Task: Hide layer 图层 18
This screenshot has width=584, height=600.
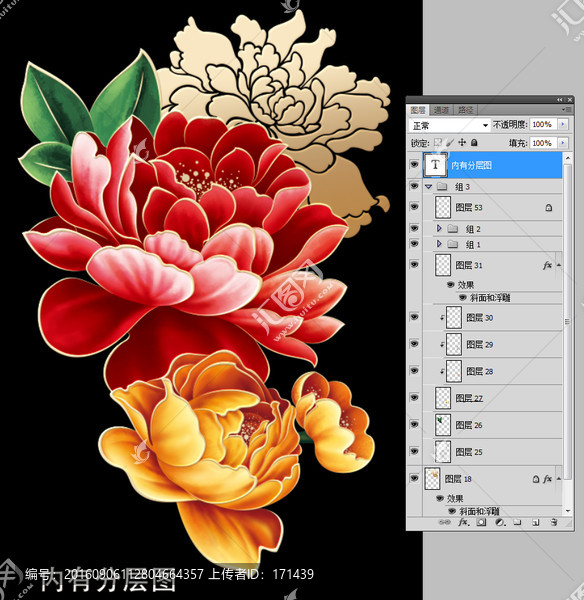Action: (x=414, y=478)
